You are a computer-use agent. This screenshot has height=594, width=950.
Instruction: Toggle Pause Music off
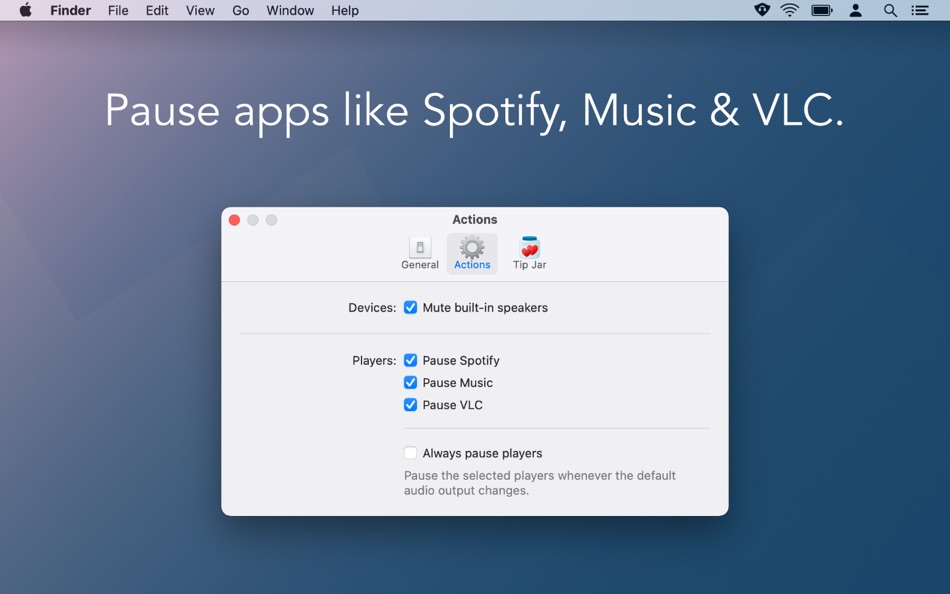click(x=410, y=382)
